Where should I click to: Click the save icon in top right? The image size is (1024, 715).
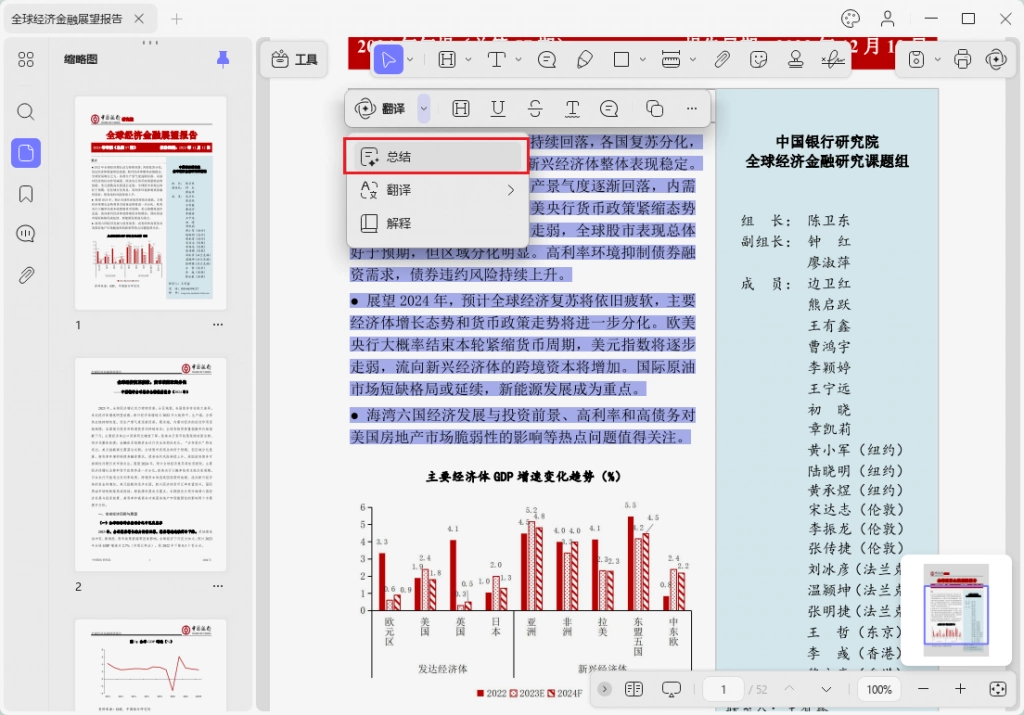(917, 60)
